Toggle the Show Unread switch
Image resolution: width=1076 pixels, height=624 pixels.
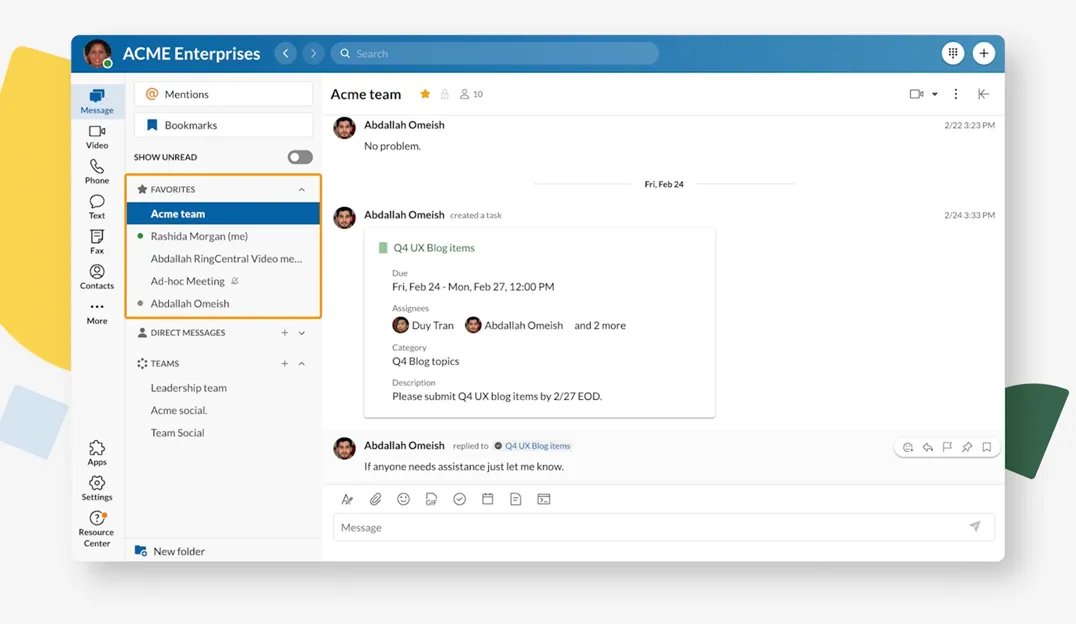300,157
